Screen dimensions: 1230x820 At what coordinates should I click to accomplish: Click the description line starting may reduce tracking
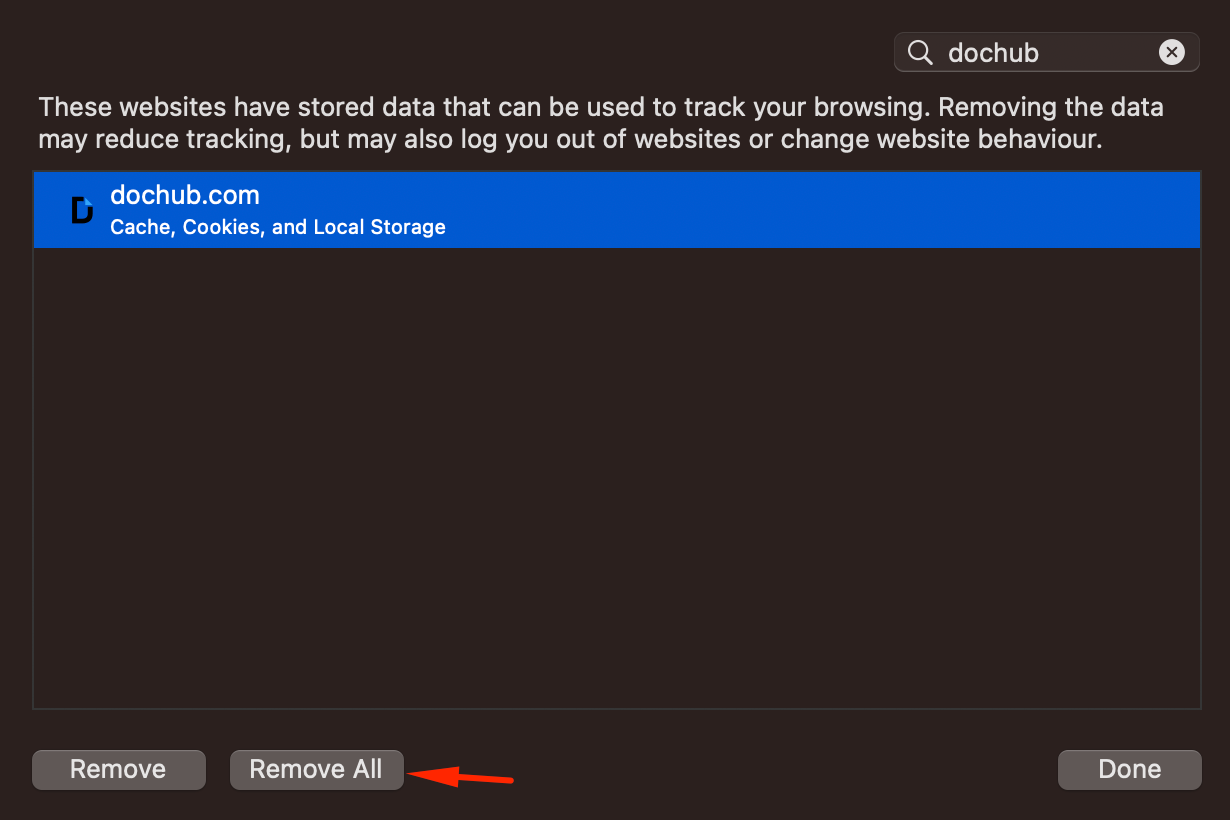click(x=570, y=138)
